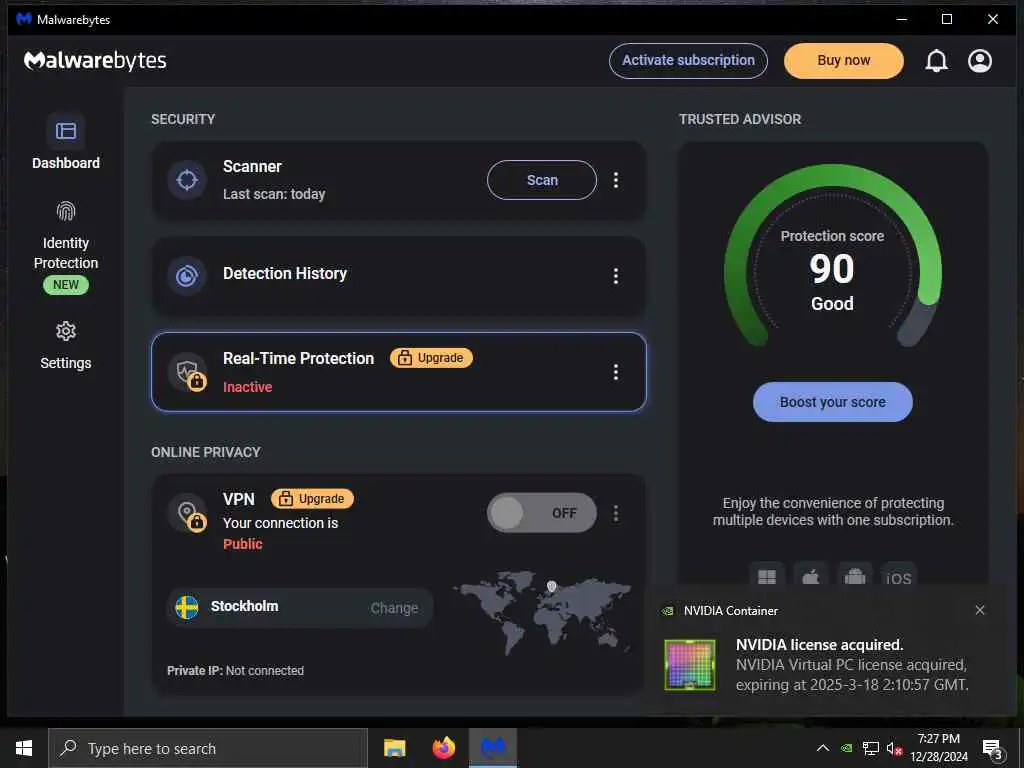The height and width of the screenshot is (768, 1024).
Task: Select the Android platform icon
Action: pyautogui.click(x=855, y=576)
